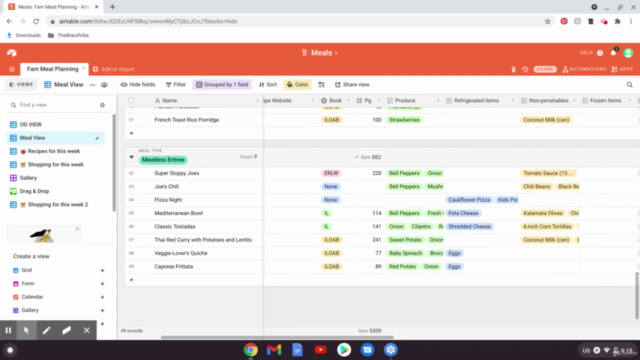Select Recipes for this week view
640x360 pixels.
56,151
